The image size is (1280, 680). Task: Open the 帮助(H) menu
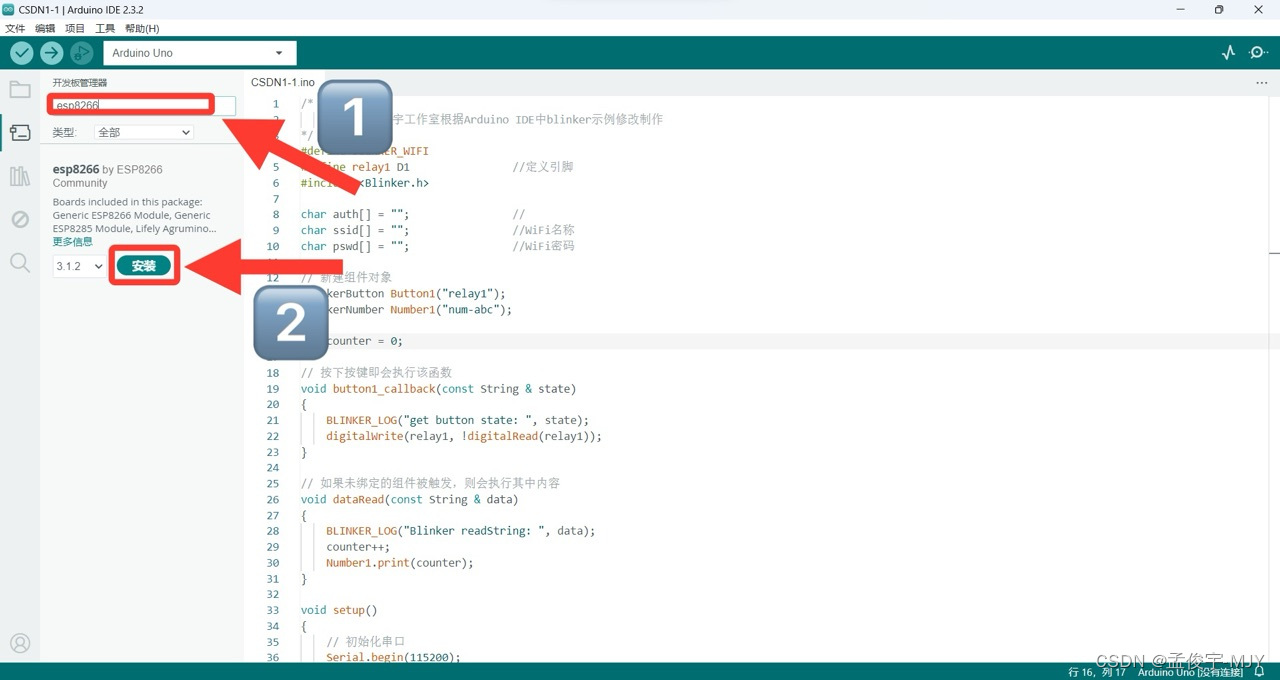click(142, 28)
